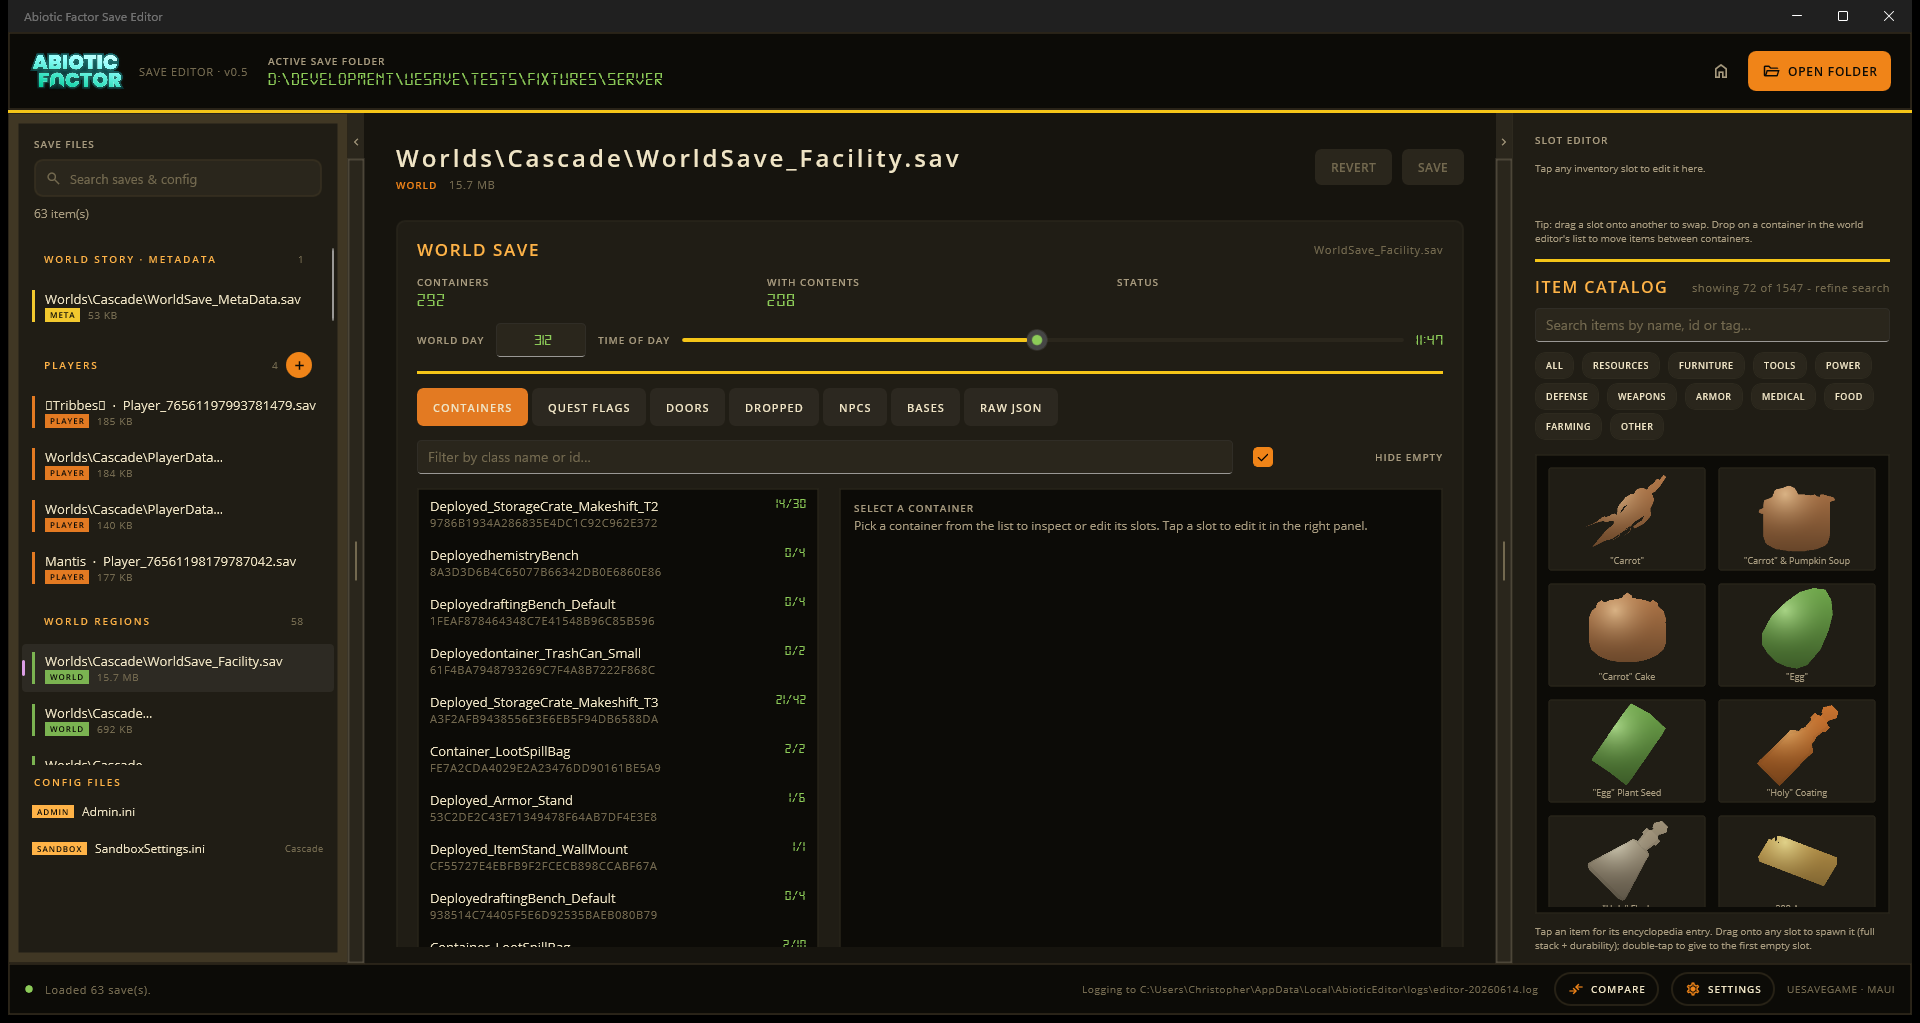
Task: Select the "Carrot" item thumbnail
Action: tap(1627, 519)
